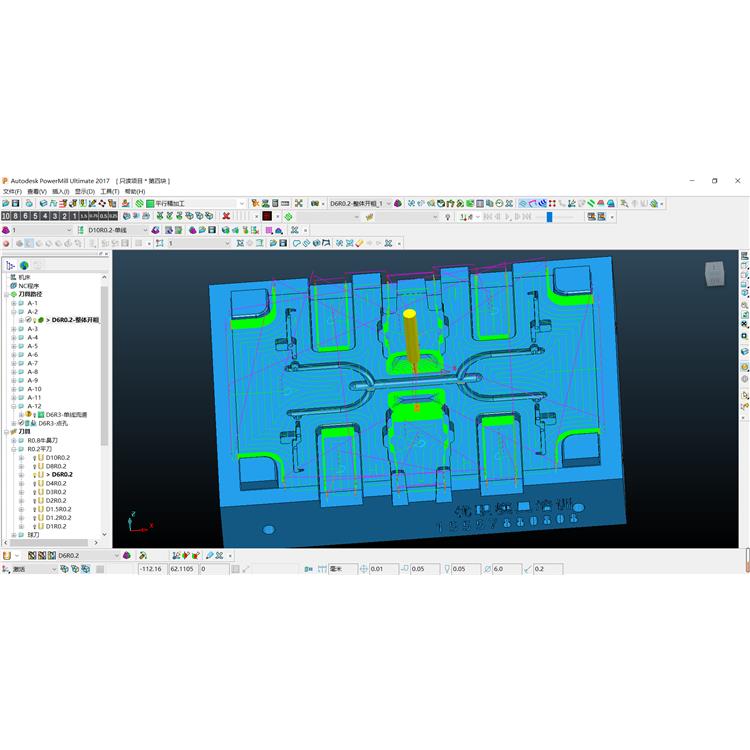This screenshot has height=750, width=750.
Task: Expand the A-3 toolpath folder
Action: coord(14,329)
